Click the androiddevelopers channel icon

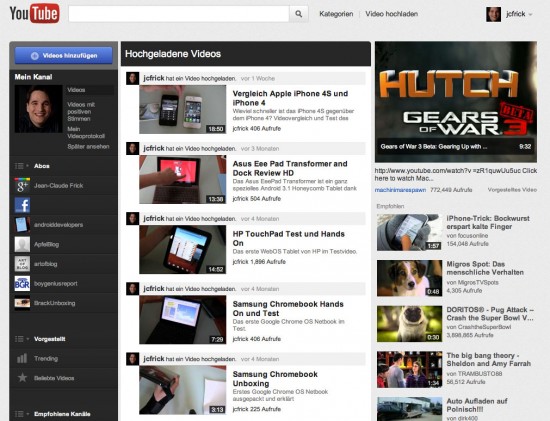[22, 225]
